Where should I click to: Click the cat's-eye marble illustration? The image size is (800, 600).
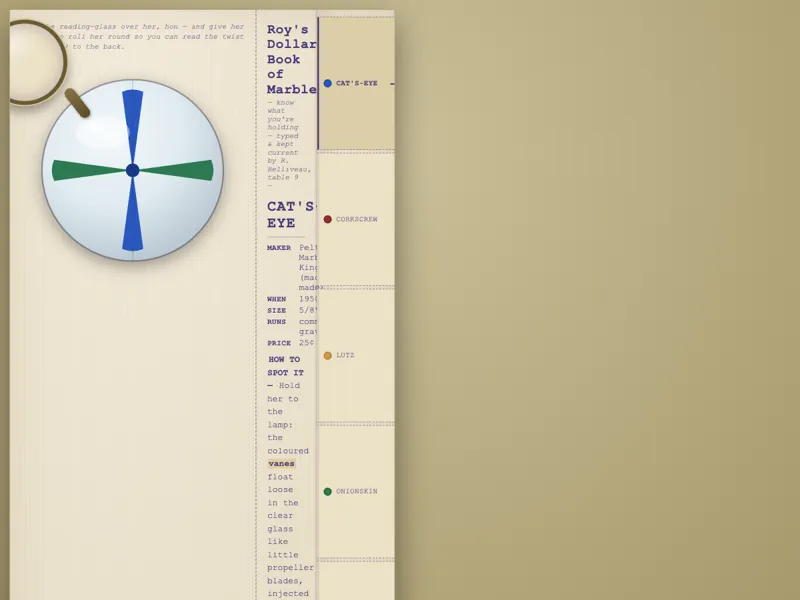pos(133,170)
